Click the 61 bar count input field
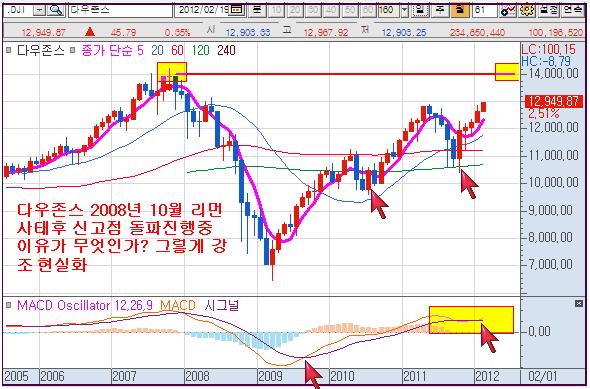590x389 pixels. pos(485,10)
